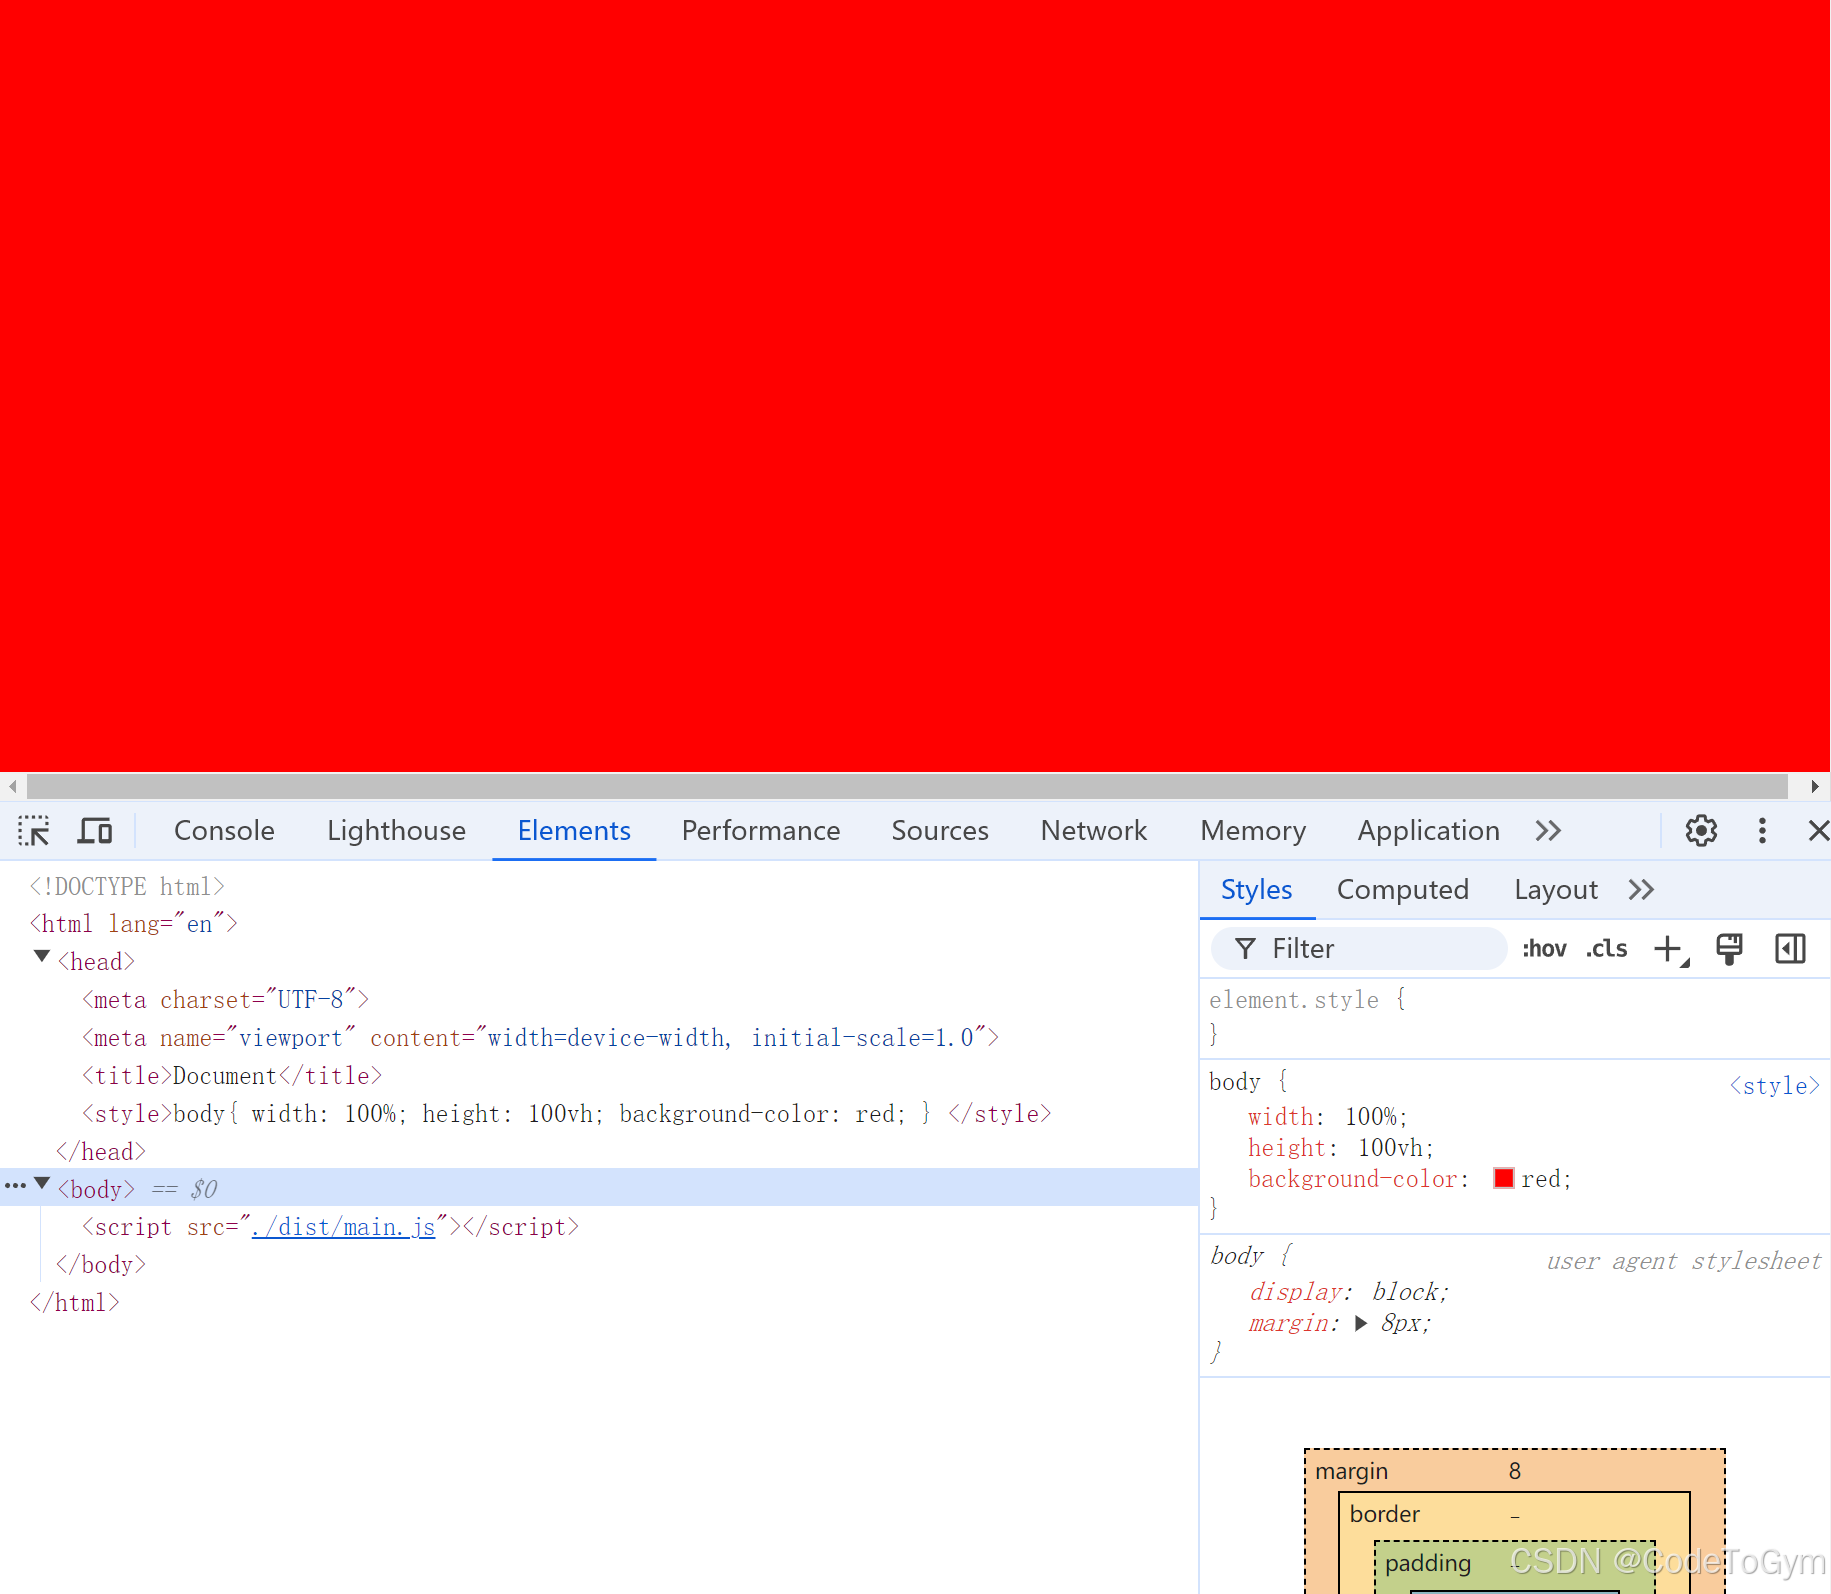1831x1594 pixels.
Task: Click the horizontal scrollbar thumb
Action: point(907,786)
